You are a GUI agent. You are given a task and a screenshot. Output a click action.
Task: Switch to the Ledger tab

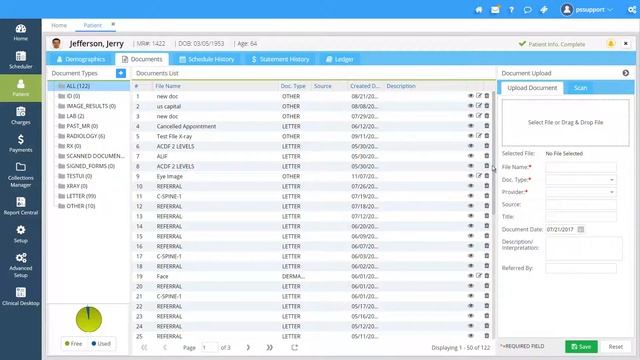click(340, 59)
